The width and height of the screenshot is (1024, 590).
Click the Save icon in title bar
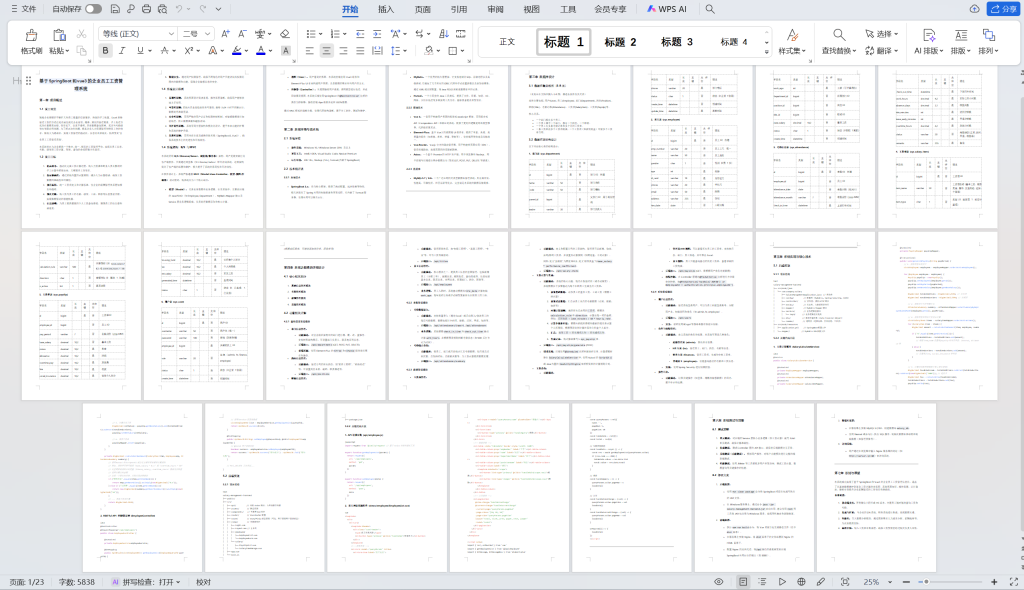click(x=115, y=9)
